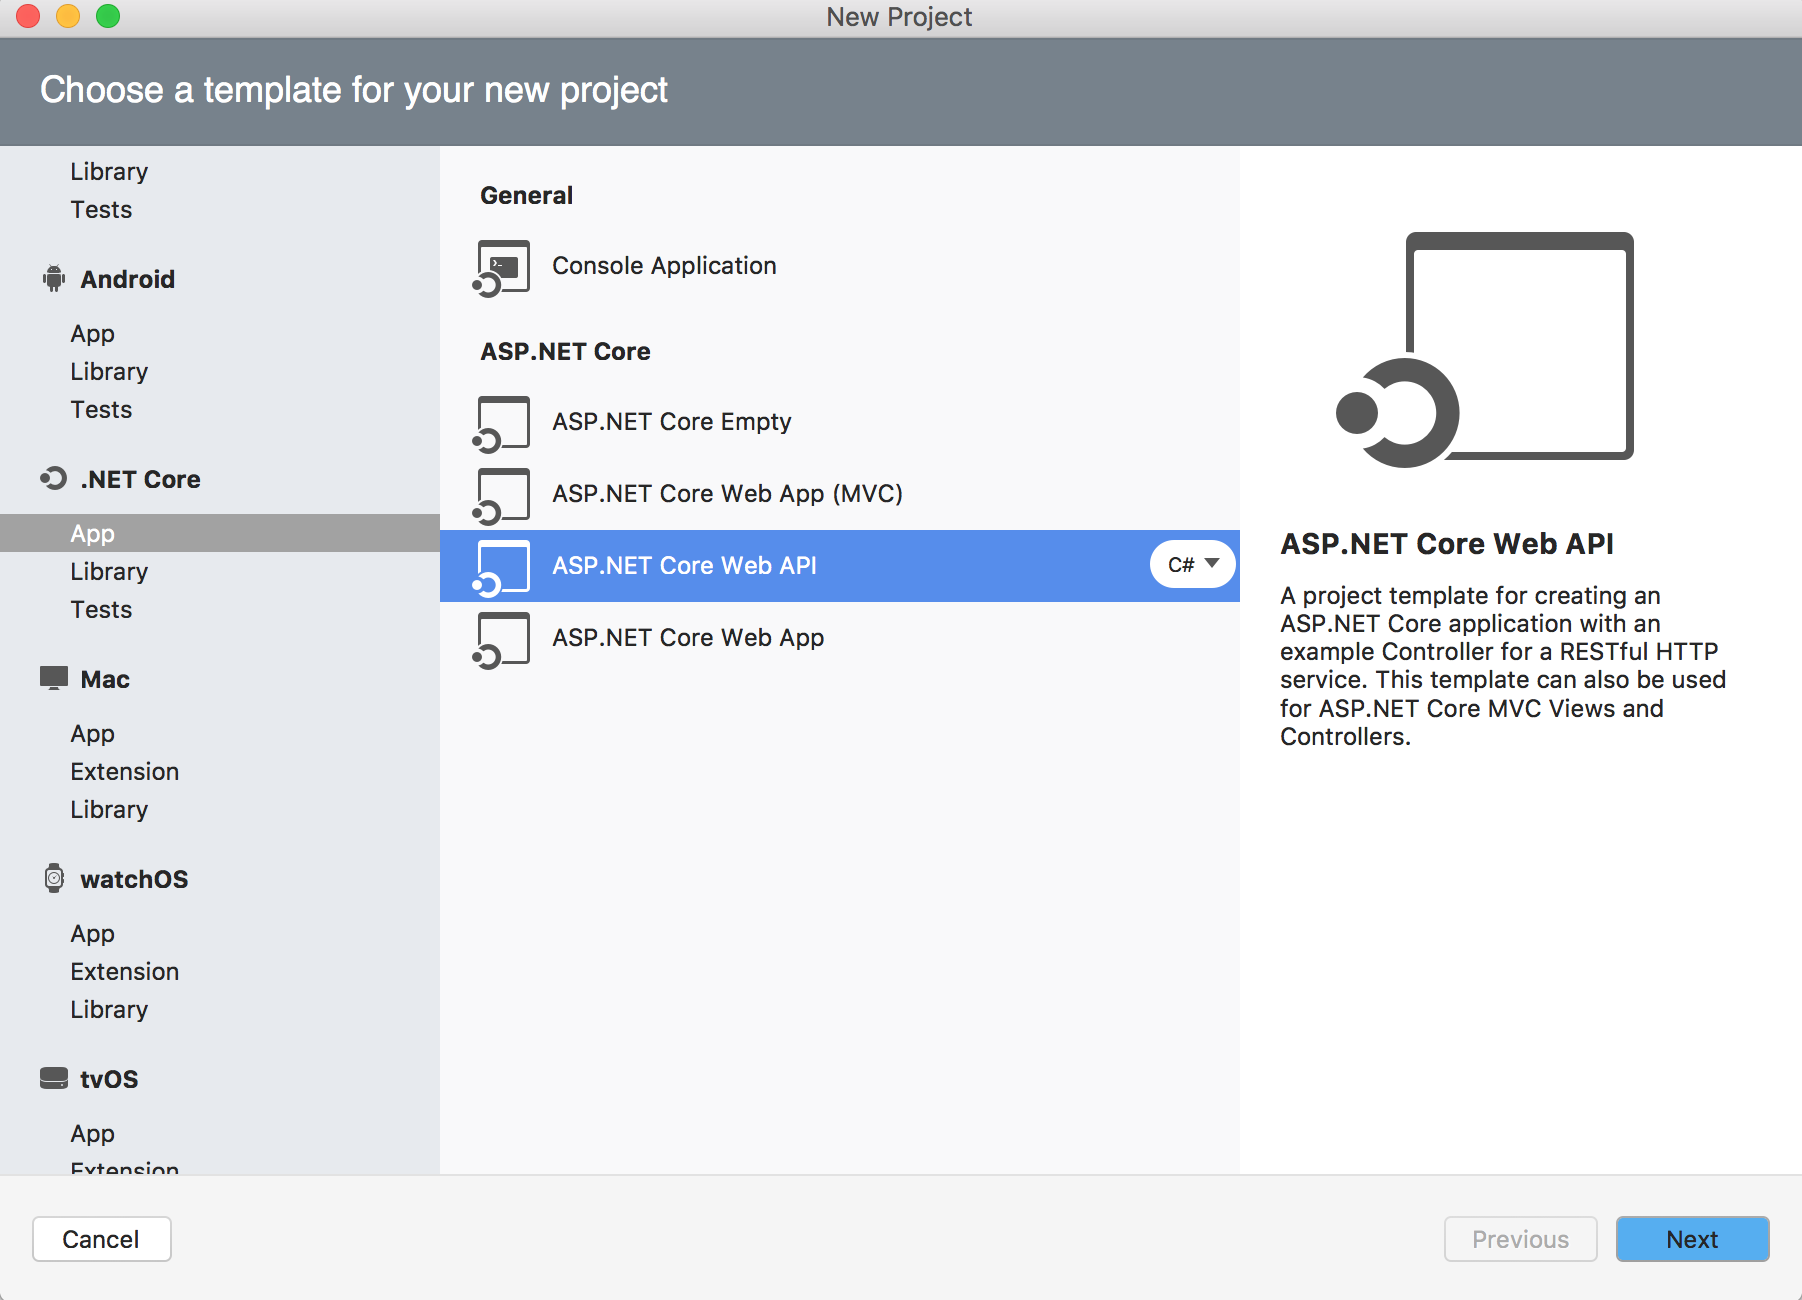Select Tests under Android category
Image resolution: width=1802 pixels, height=1300 pixels.
[x=101, y=410]
